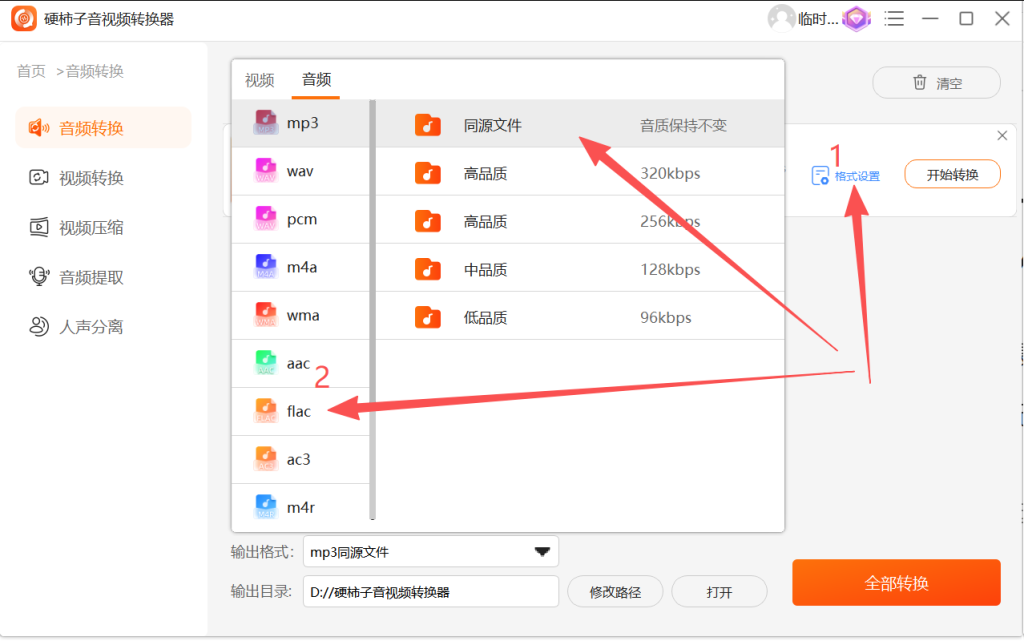This screenshot has height=641, width=1024.
Task: Go to 人声分离 in sidebar
Action: (76, 327)
